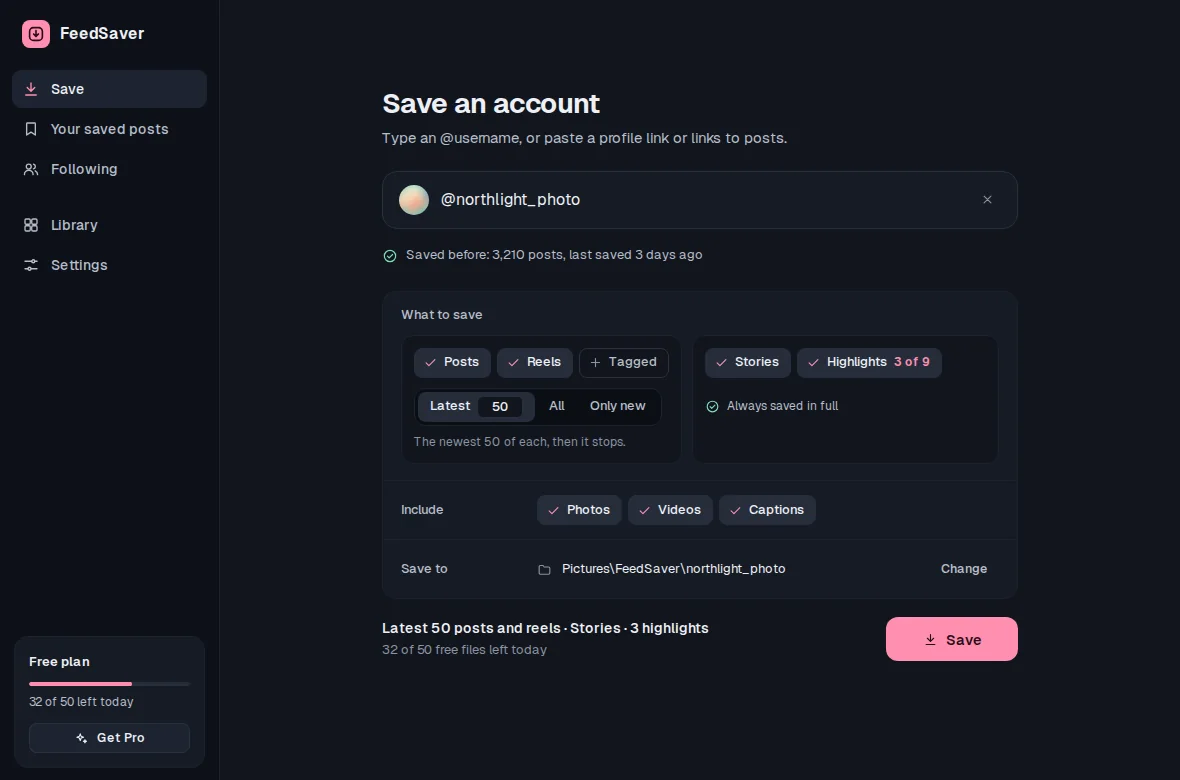
Task: Edit the Latest count field showing 50
Action: point(500,407)
